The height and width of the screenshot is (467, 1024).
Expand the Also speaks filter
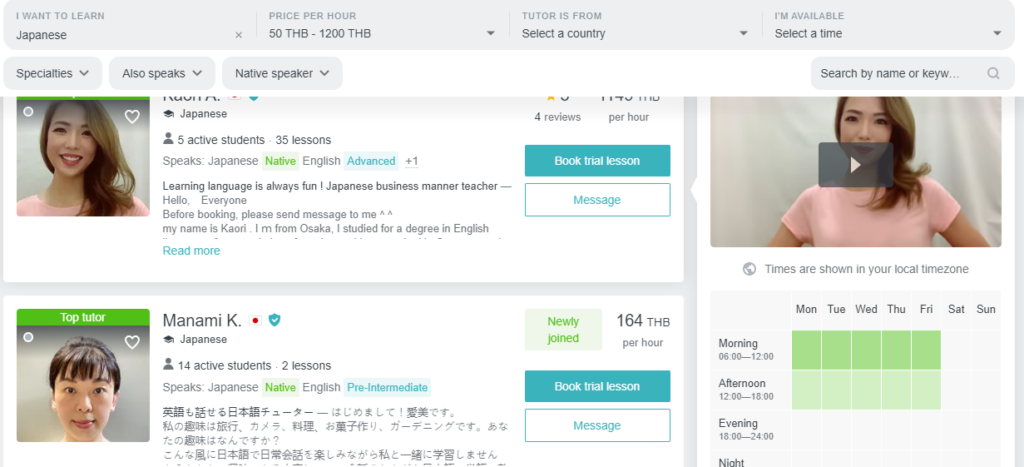pos(162,73)
